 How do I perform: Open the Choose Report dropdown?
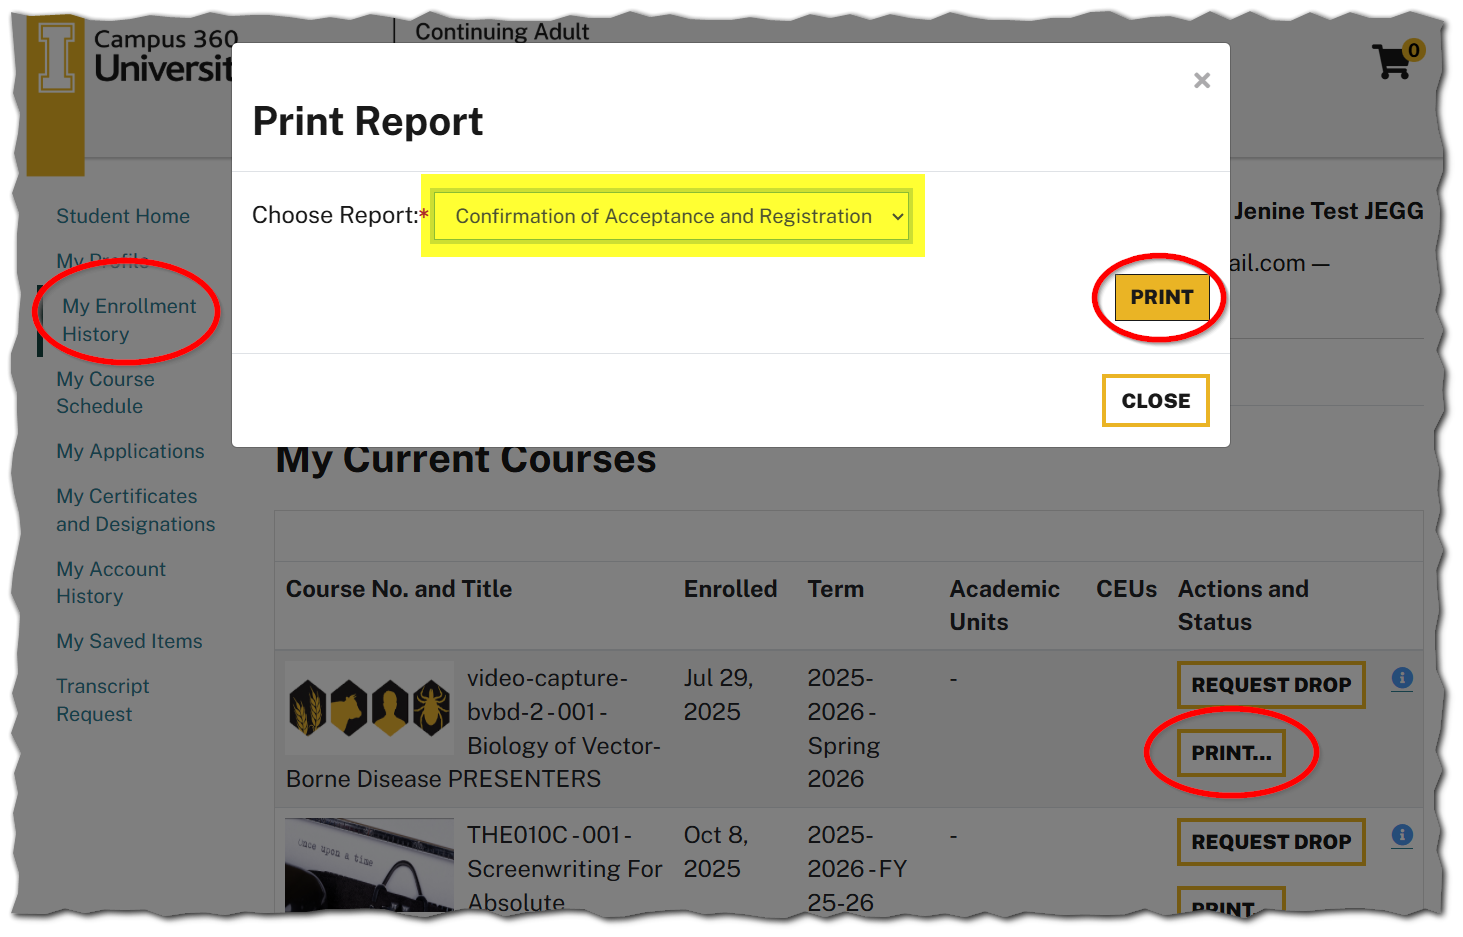[671, 217]
